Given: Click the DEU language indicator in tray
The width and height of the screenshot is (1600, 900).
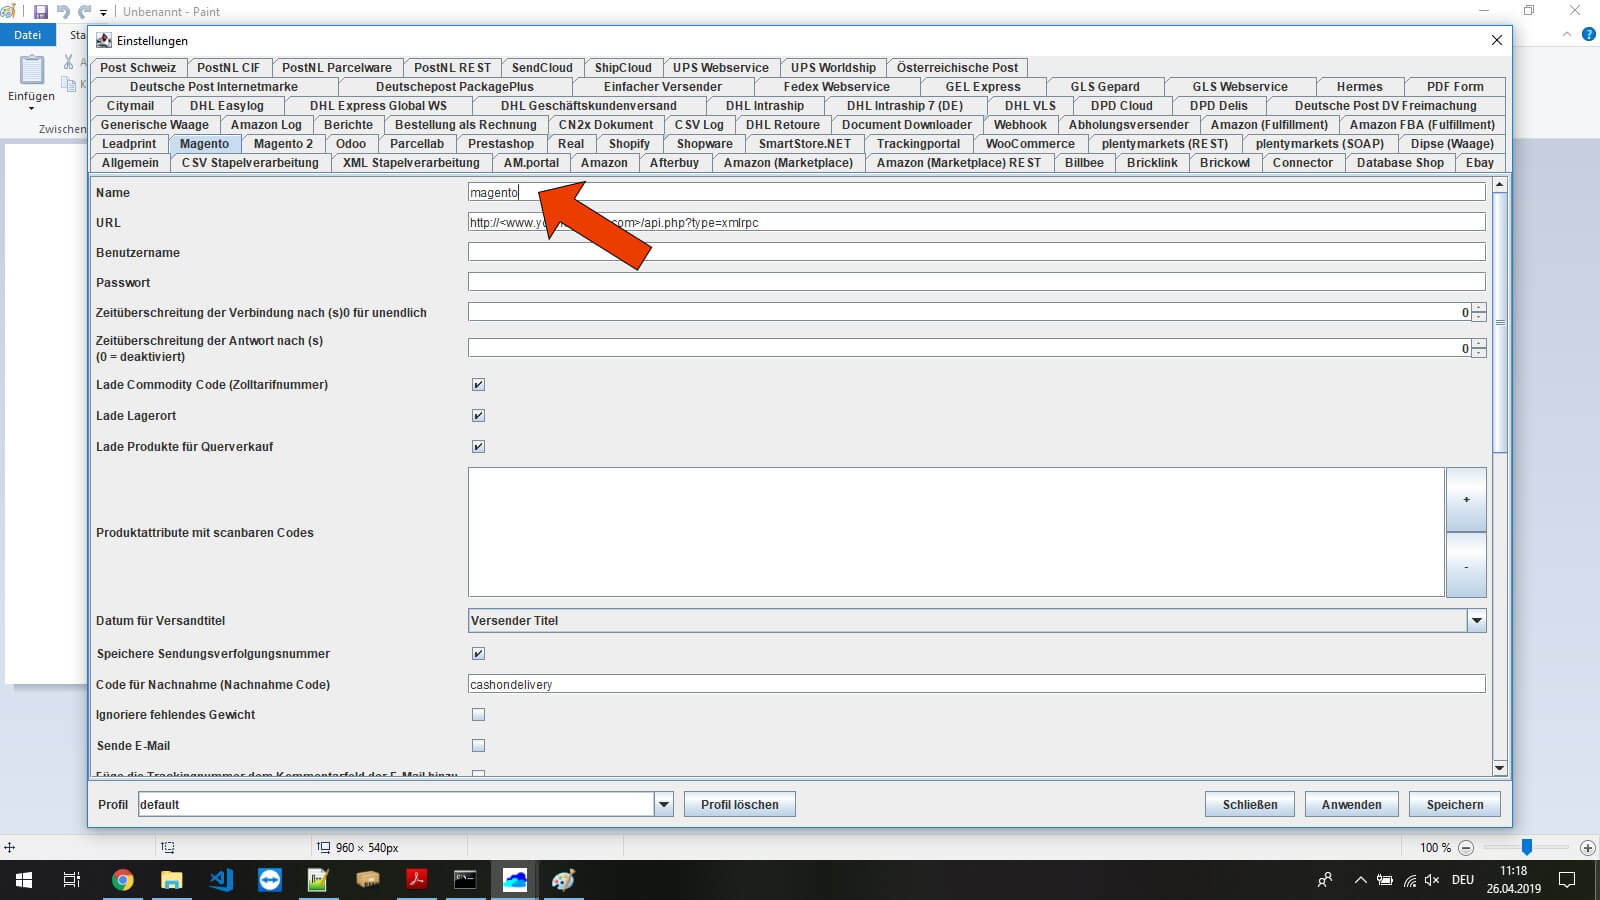Looking at the screenshot, I should 1463,880.
